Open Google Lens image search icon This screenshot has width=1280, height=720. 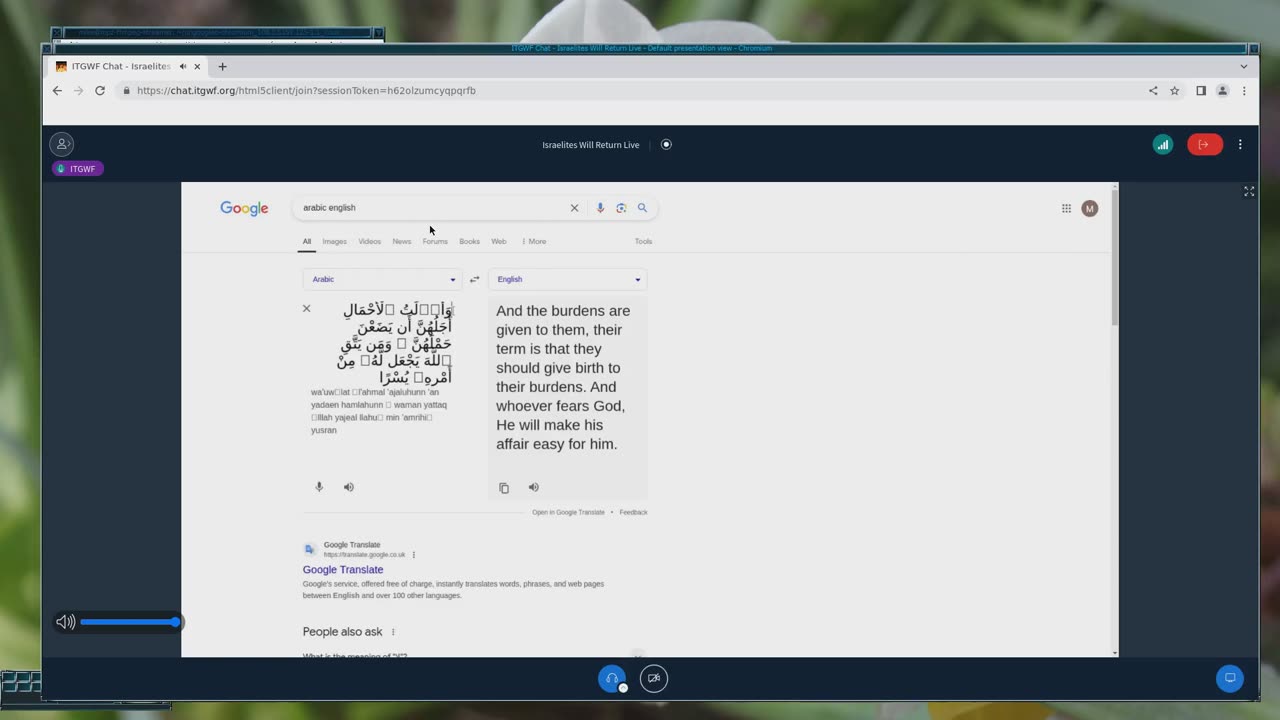[x=621, y=208]
